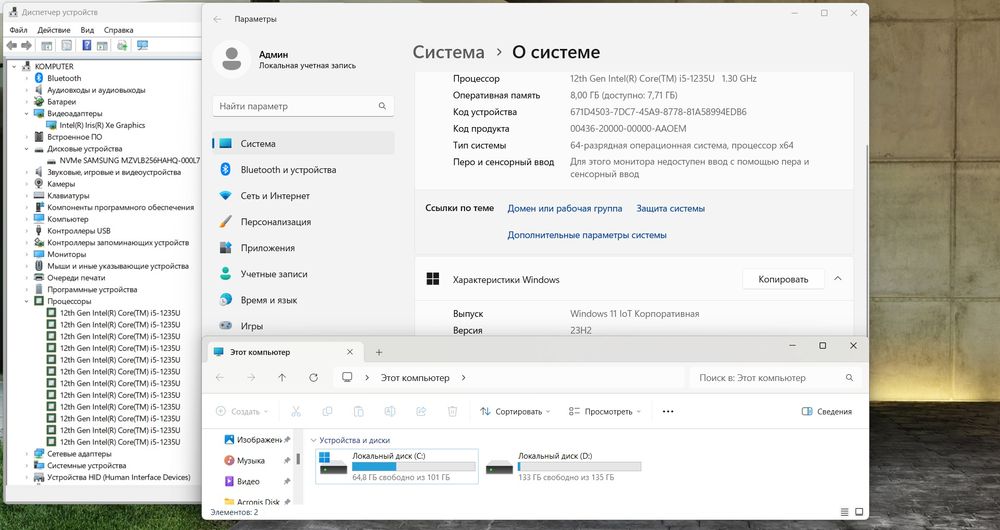Open the blue Help icon in Device Manager
Screen dimensions: 1000x530
pos(87,45)
